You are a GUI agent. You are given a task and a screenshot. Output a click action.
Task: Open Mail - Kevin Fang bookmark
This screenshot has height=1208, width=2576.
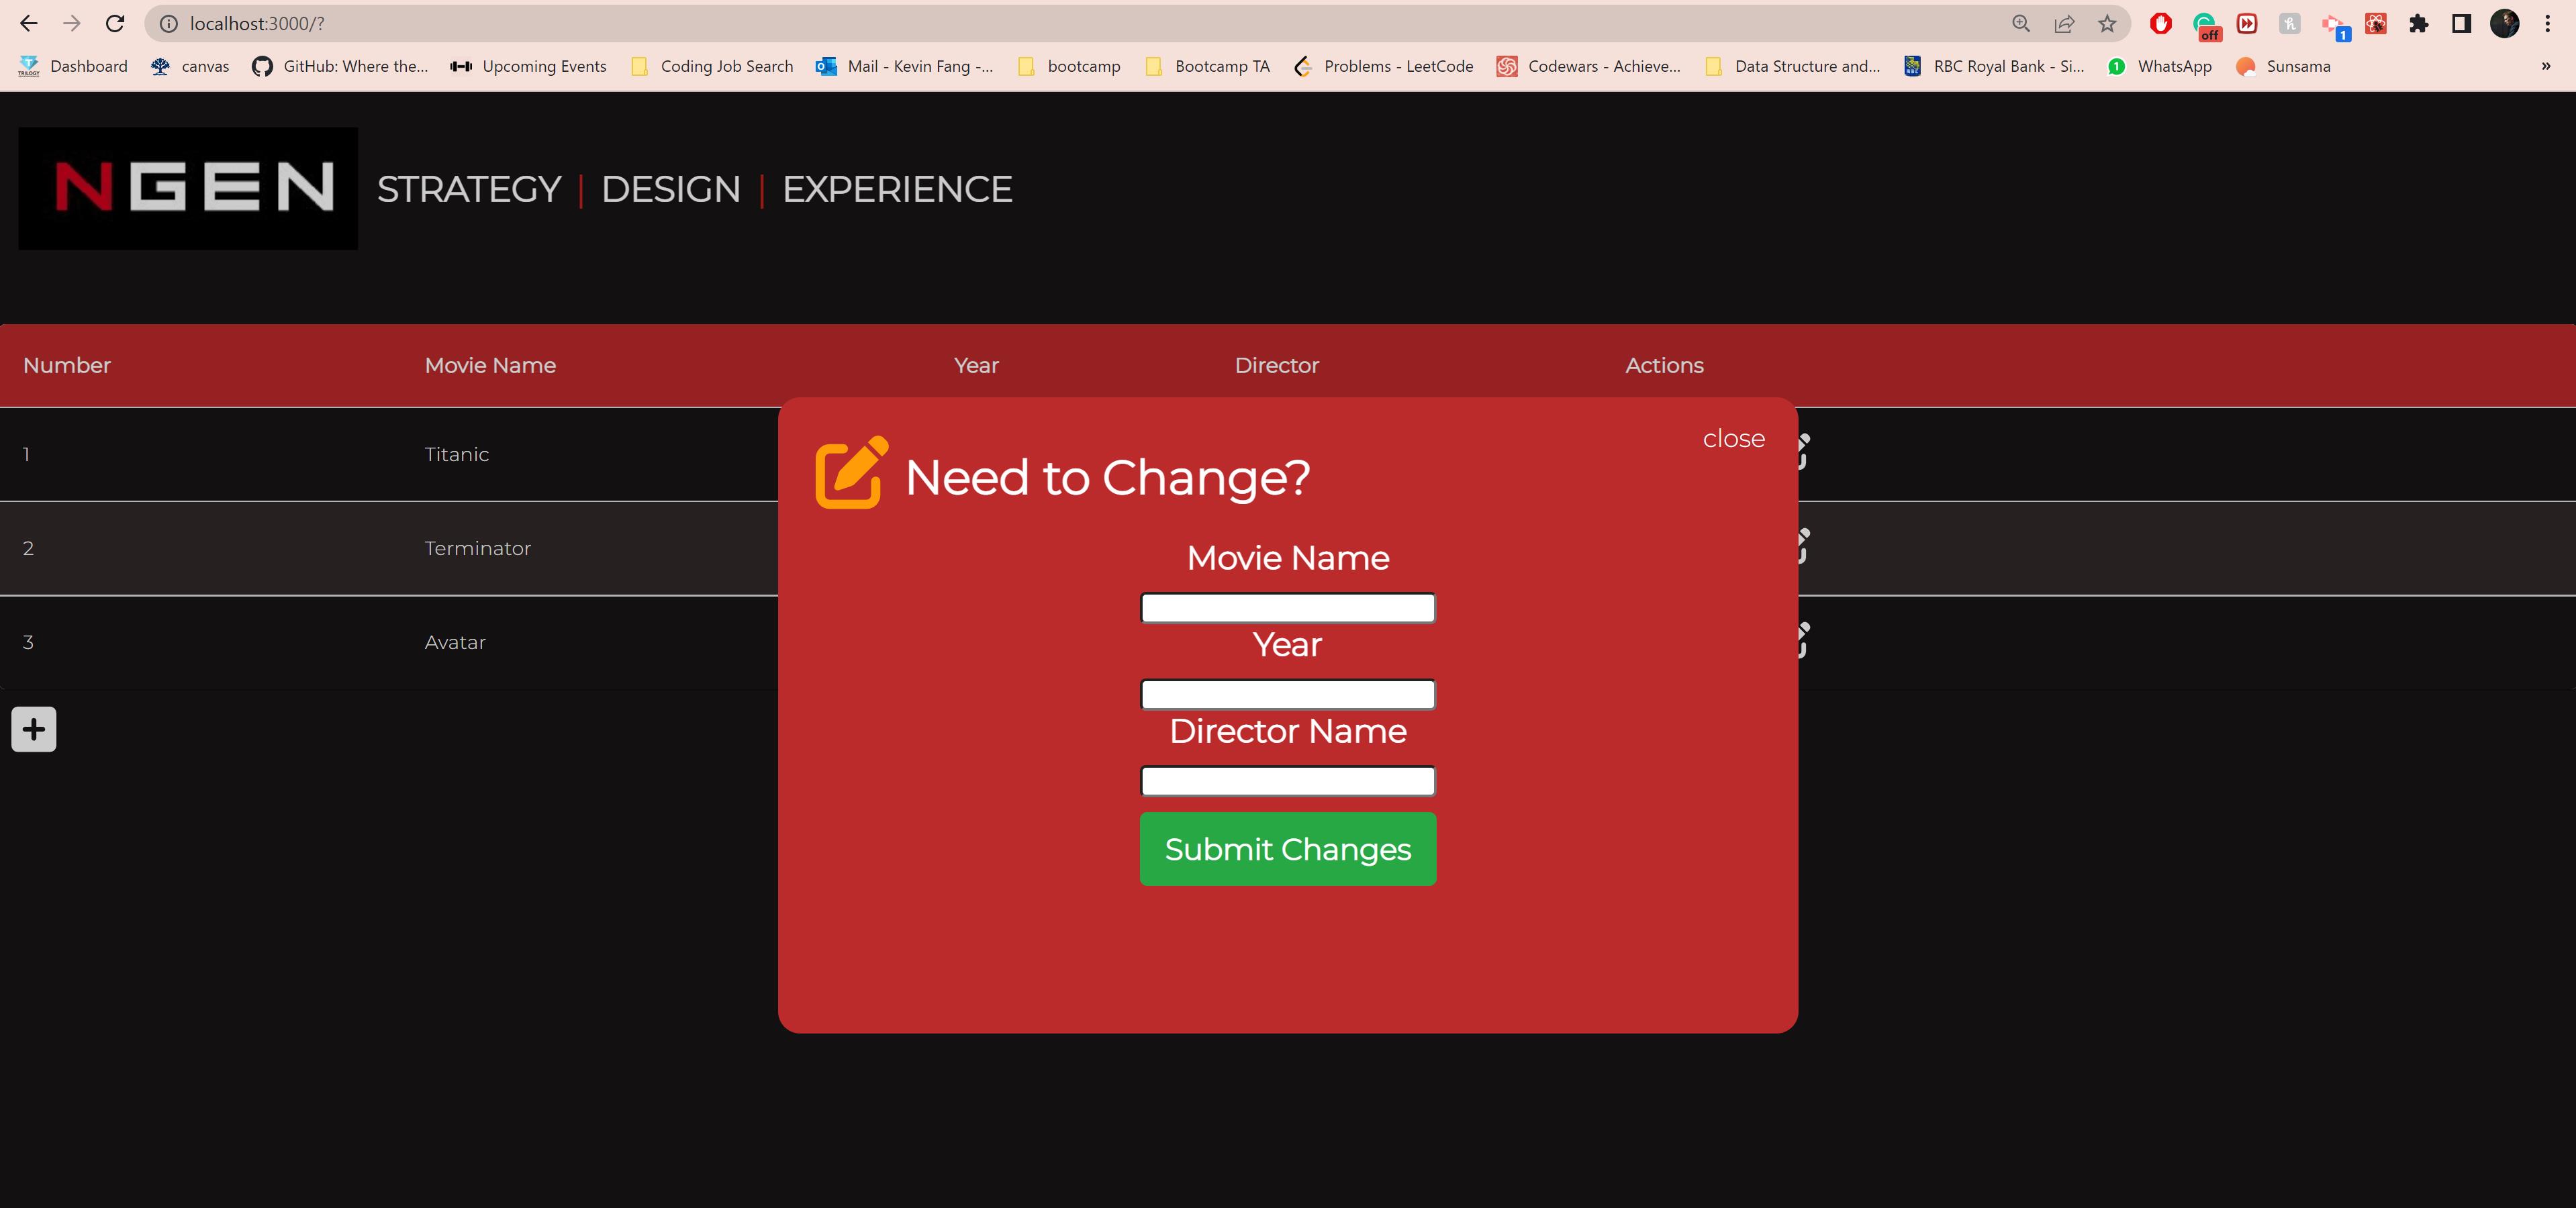[905, 66]
